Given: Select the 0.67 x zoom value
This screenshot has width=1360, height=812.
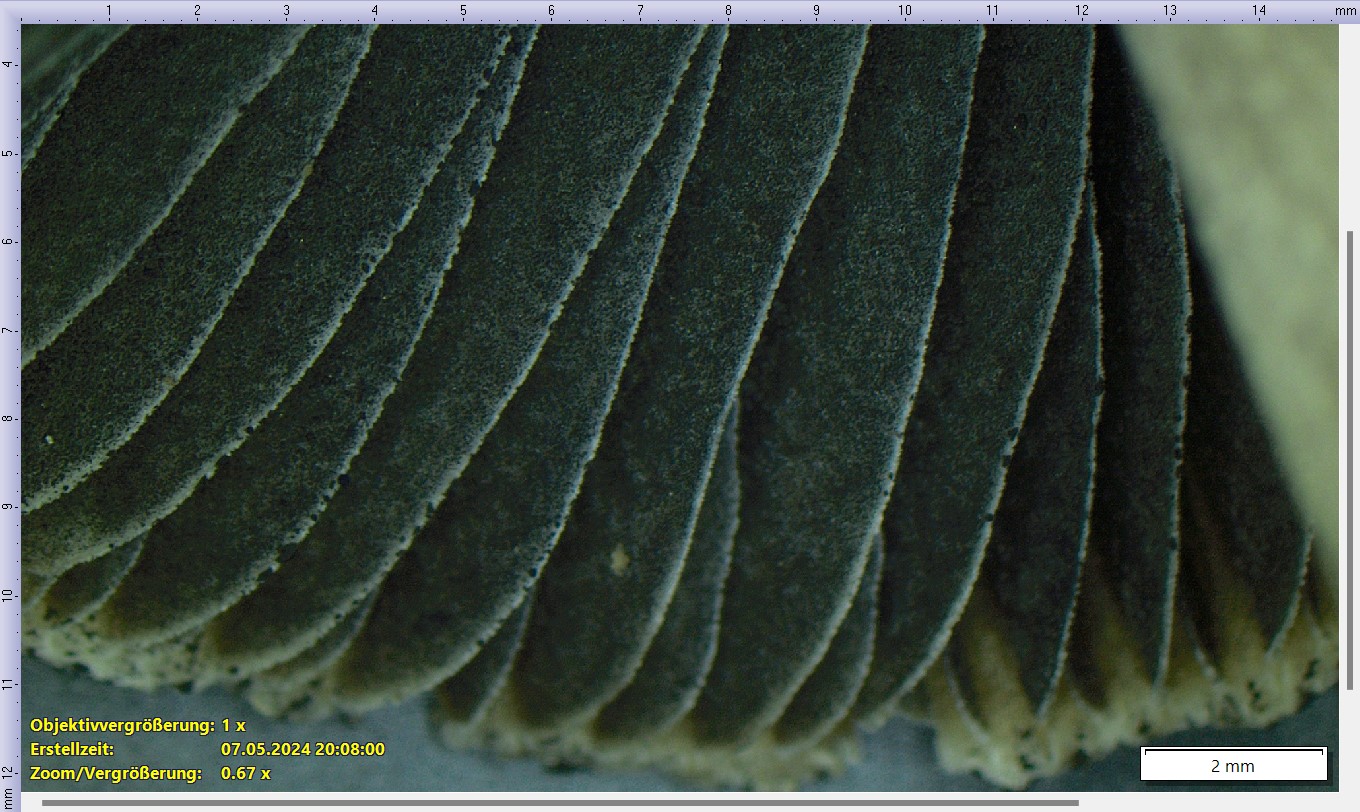Looking at the screenshot, I should click(x=246, y=773).
